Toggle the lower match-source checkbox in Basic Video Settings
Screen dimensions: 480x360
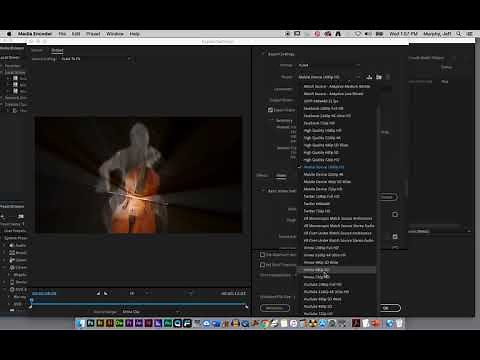point(395,236)
